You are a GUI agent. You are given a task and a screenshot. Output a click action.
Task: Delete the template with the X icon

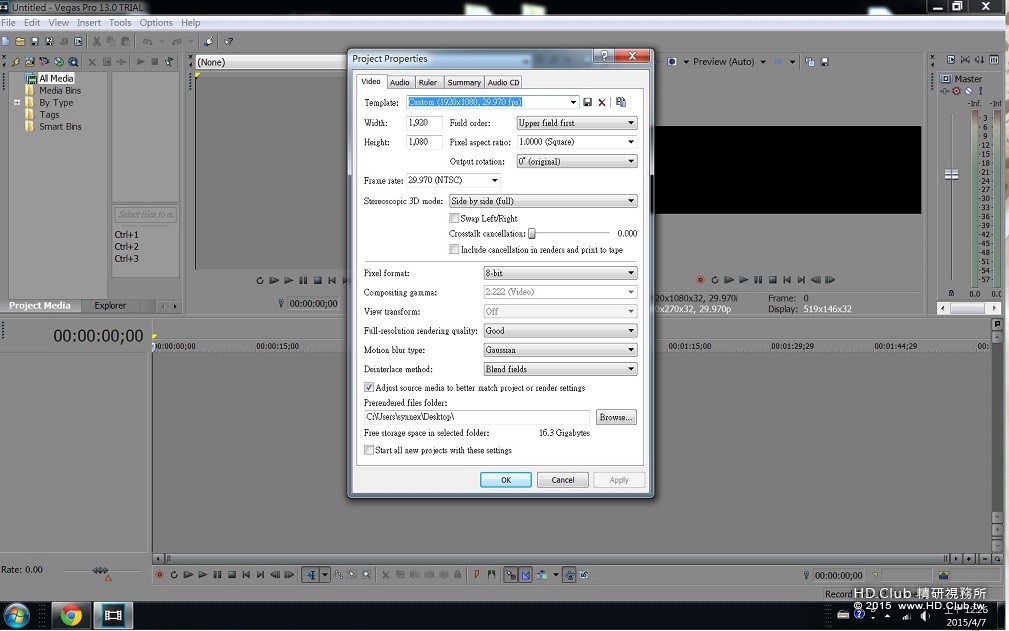pos(602,102)
